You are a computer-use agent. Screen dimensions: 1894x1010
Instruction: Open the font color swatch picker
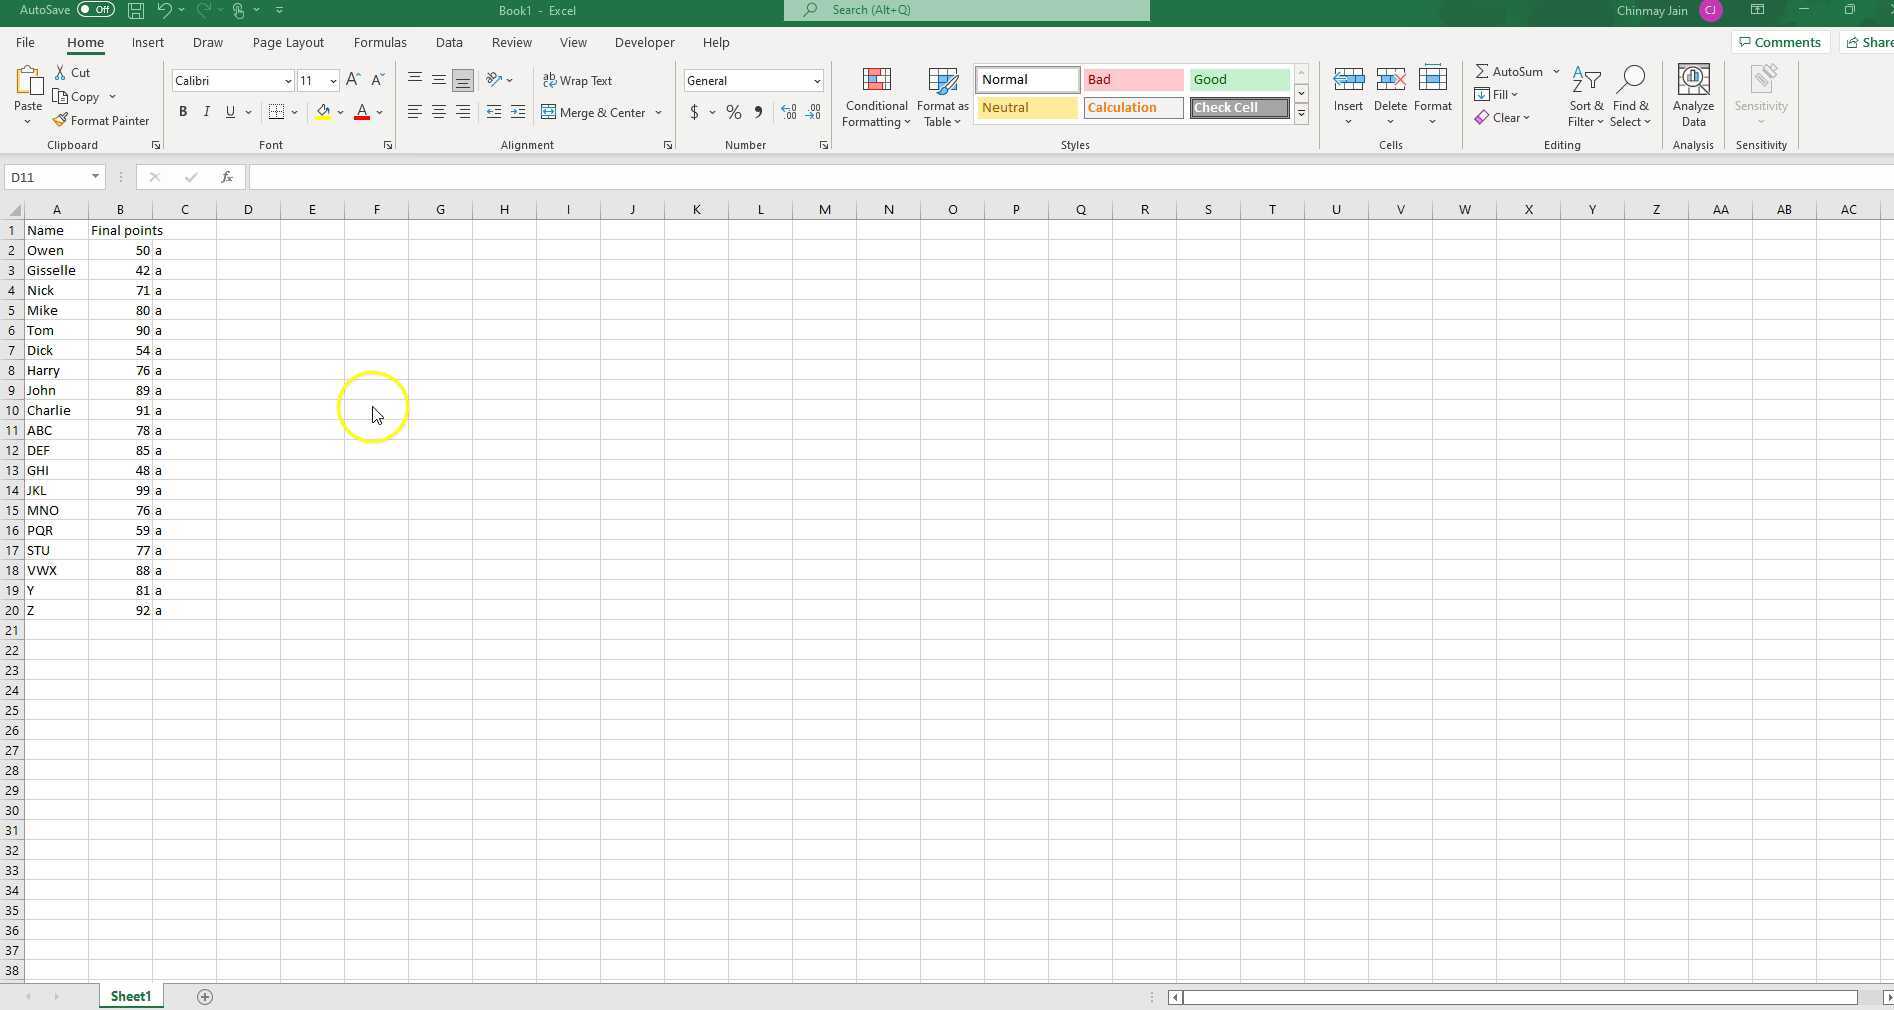pyautogui.click(x=378, y=112)
